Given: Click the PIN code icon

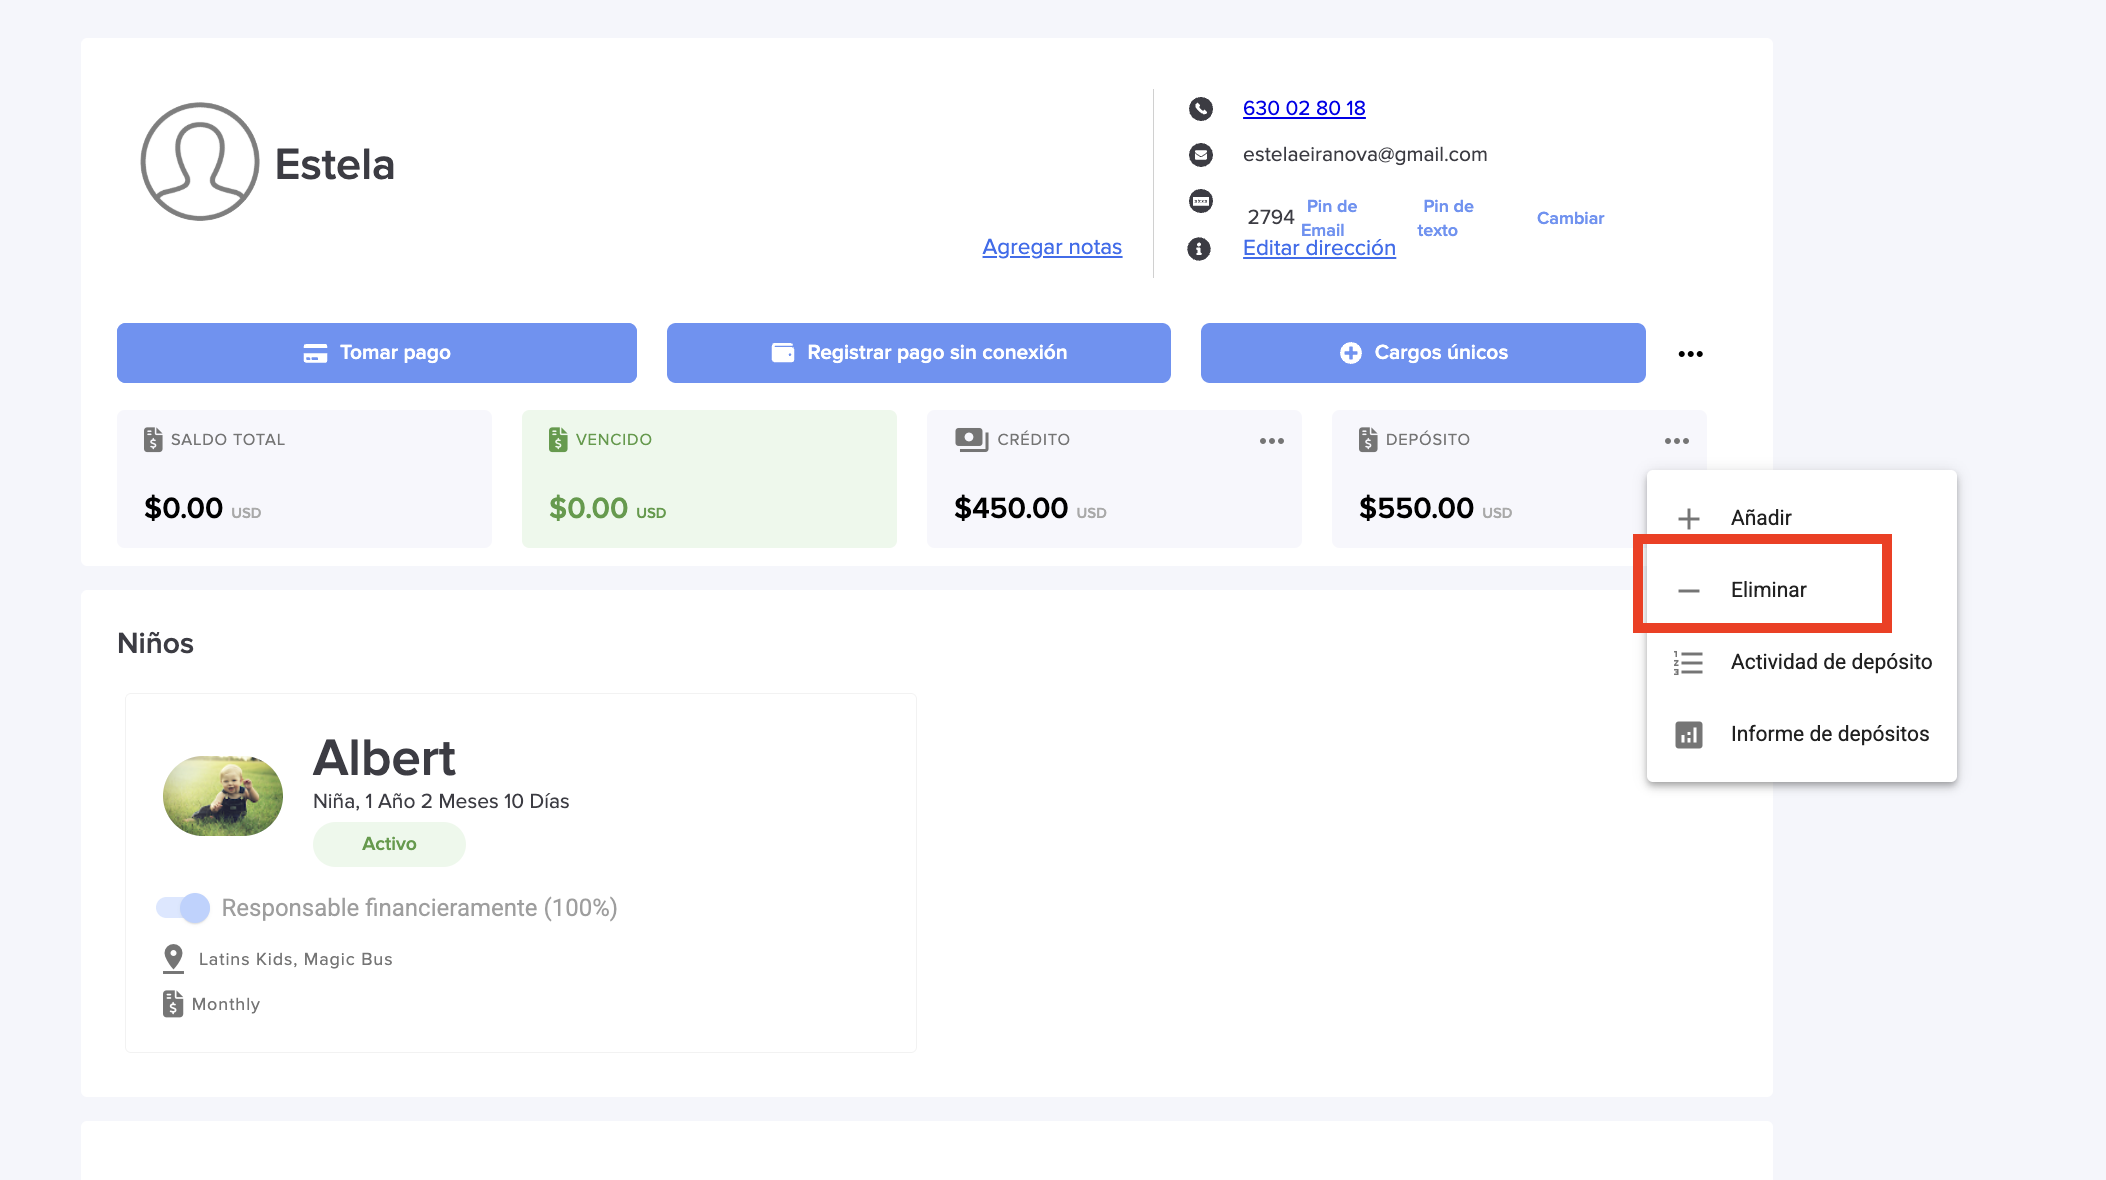Looking at the screenshot, I should (x=1200, y=201).
